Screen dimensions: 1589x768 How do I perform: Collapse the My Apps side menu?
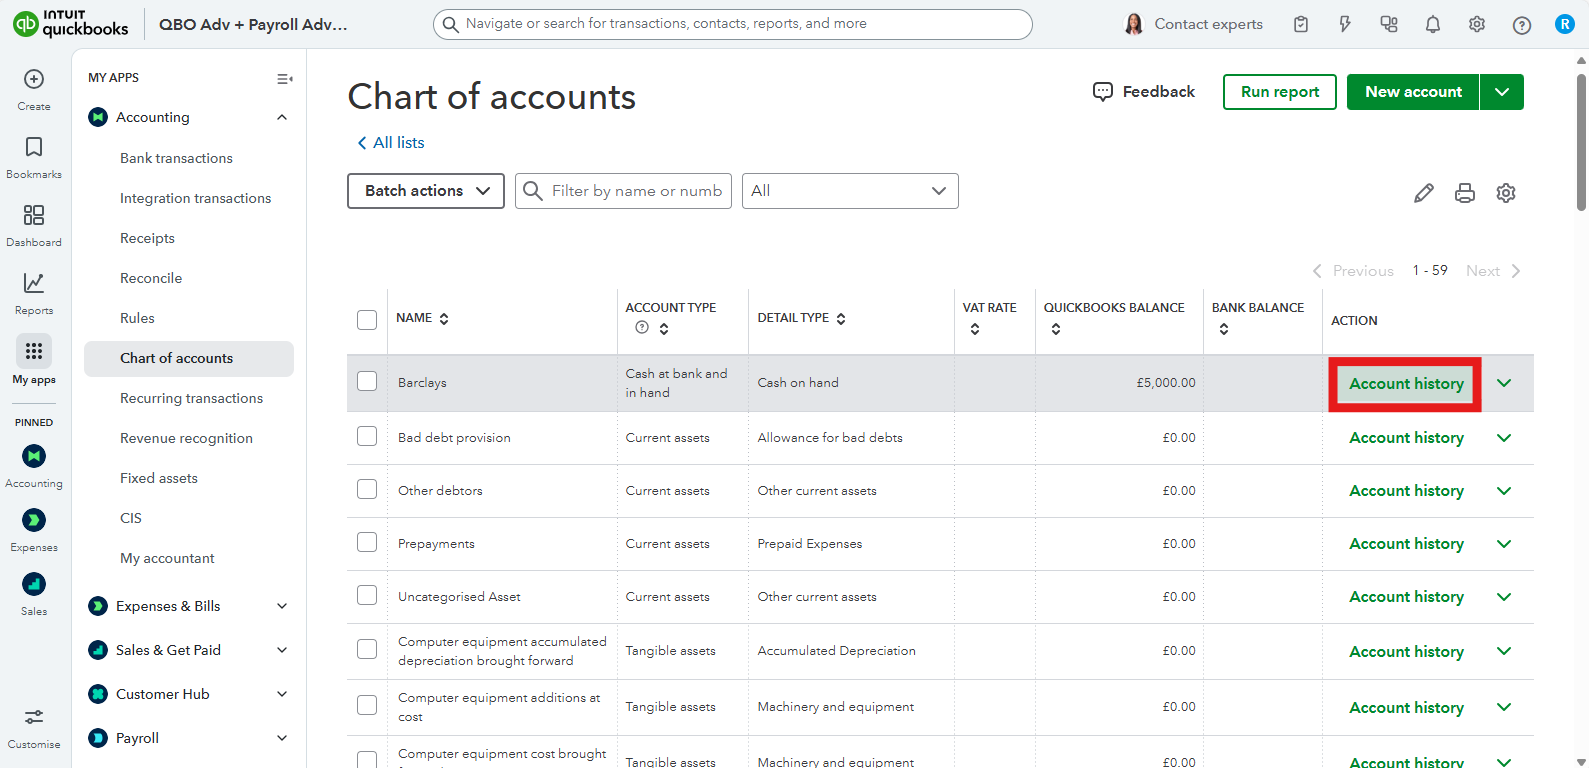coord(284,79)
